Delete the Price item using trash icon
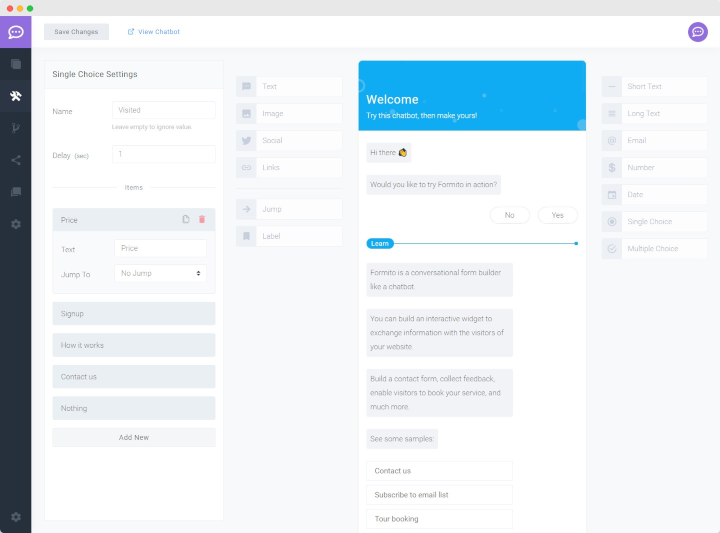The image size is (720, 533). point(202,219)
